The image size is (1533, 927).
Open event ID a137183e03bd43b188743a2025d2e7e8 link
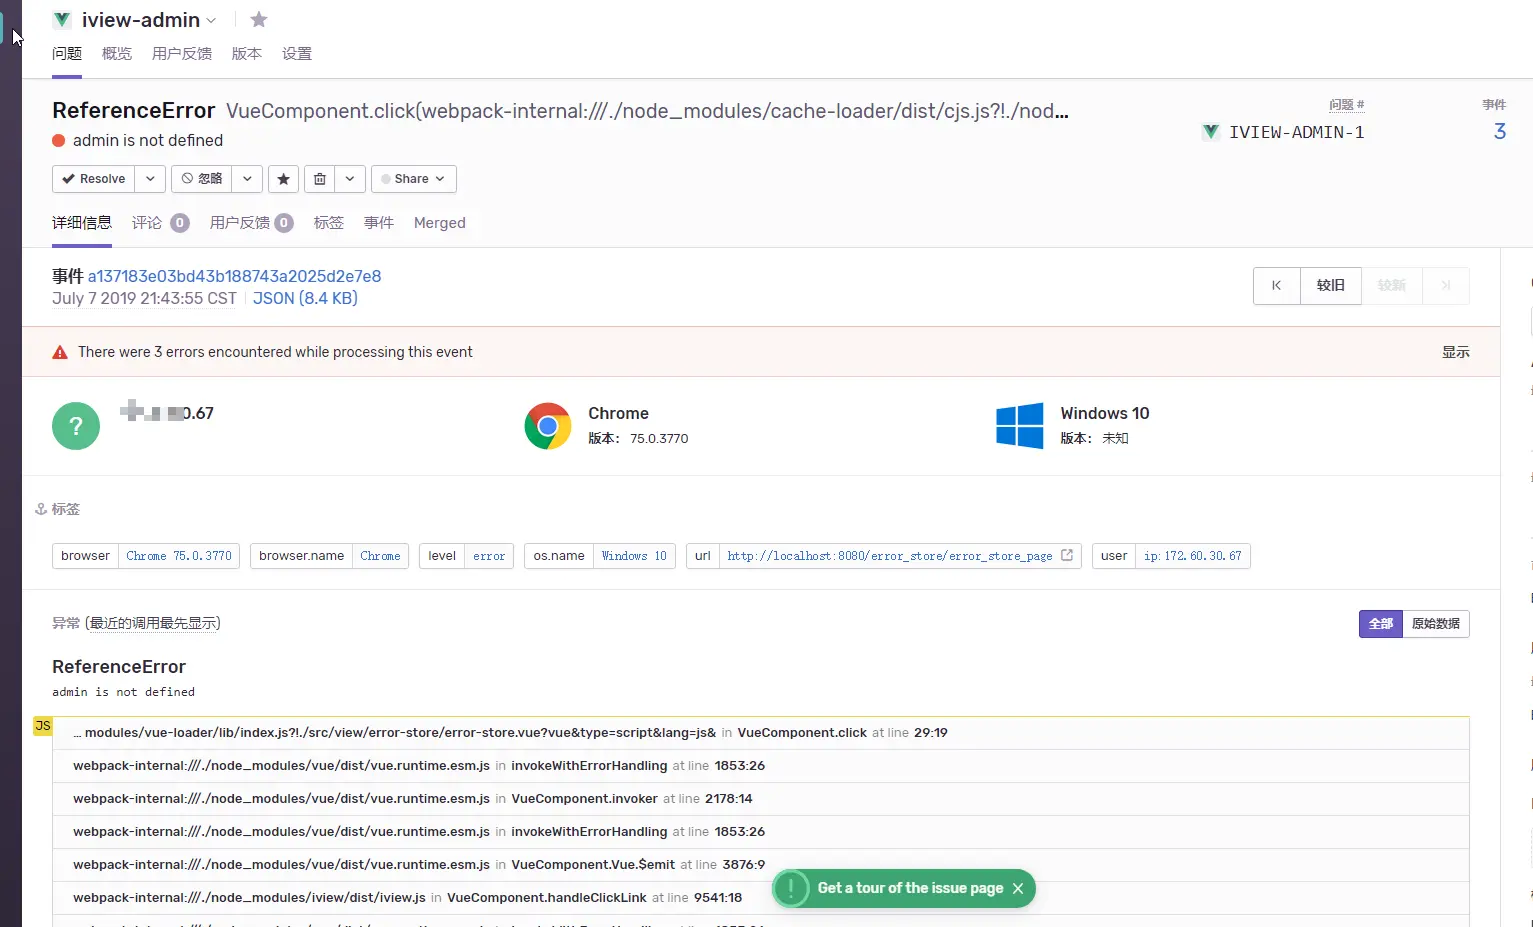pyautogui.click(x=234, y=276)
